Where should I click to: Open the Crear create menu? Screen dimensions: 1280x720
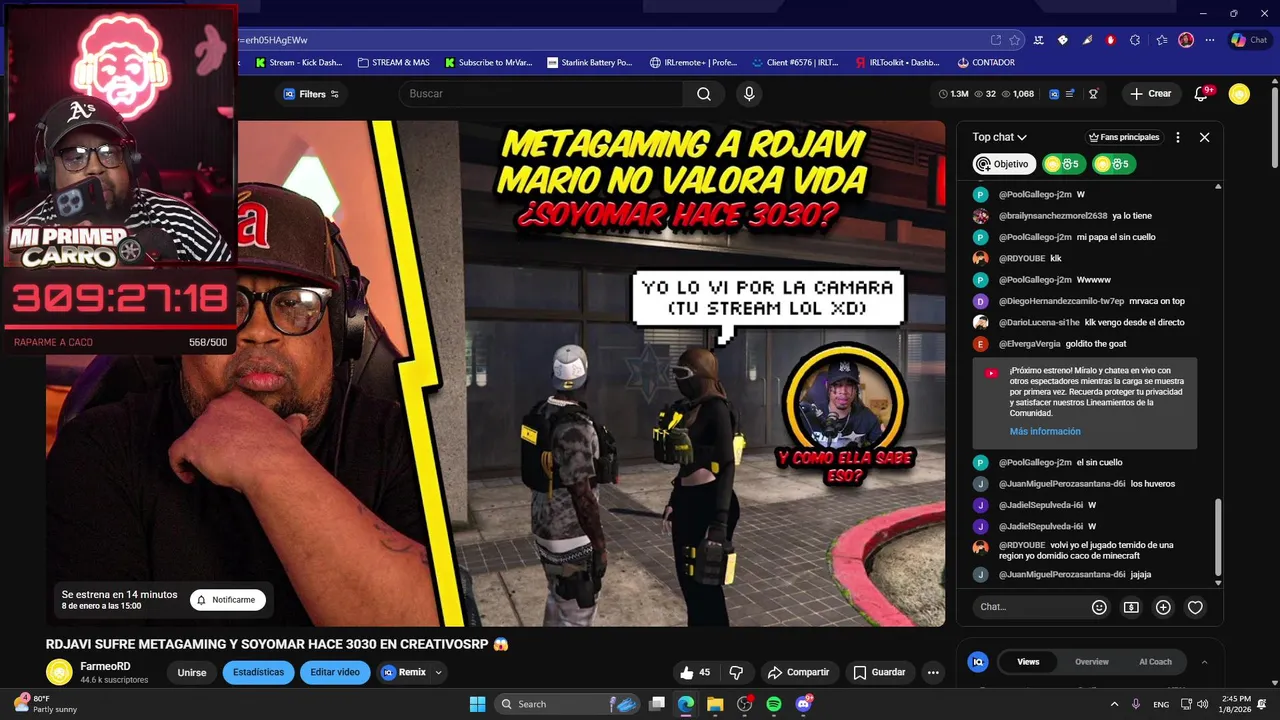pyautogui.click(x=1150, y=94)
